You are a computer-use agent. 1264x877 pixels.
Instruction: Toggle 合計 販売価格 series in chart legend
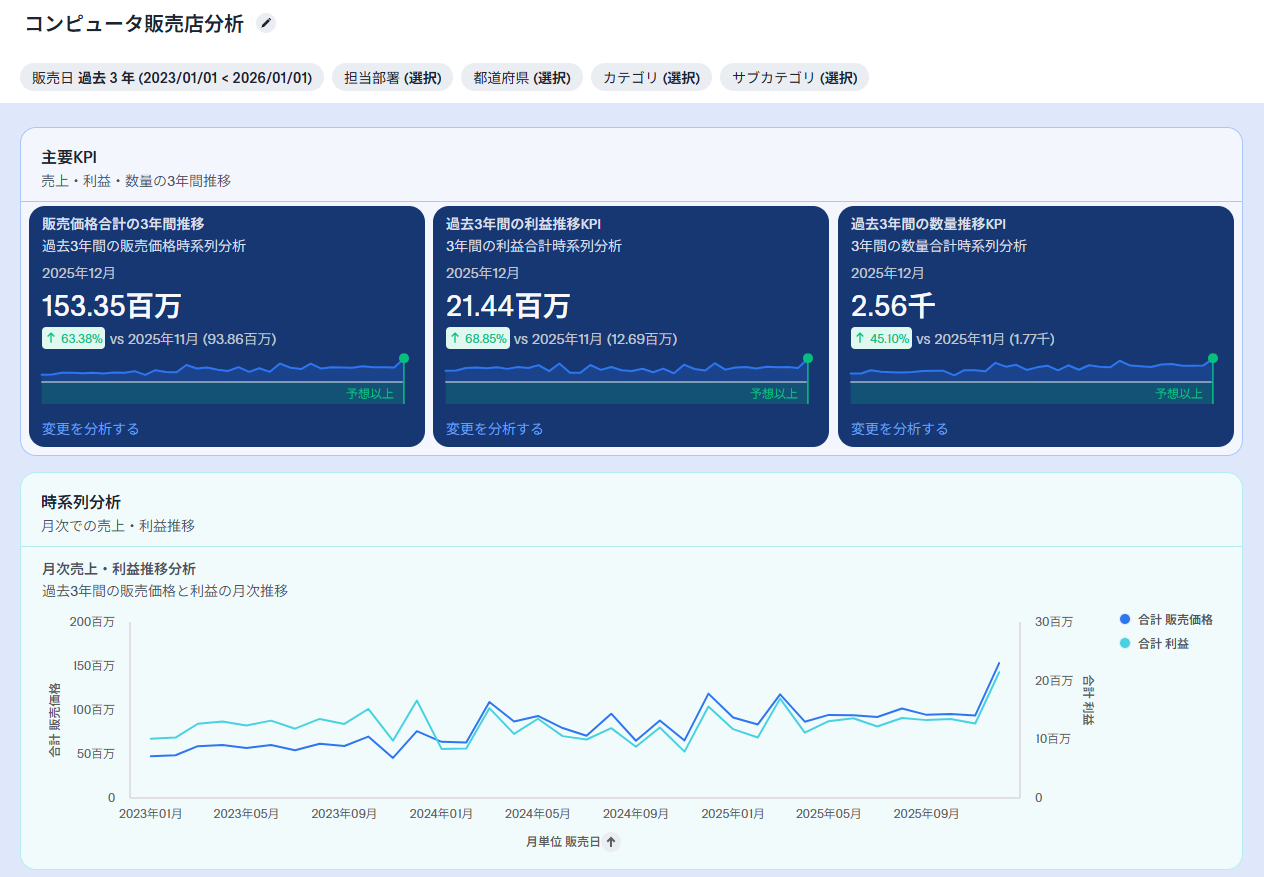[x=1175, y=620]
